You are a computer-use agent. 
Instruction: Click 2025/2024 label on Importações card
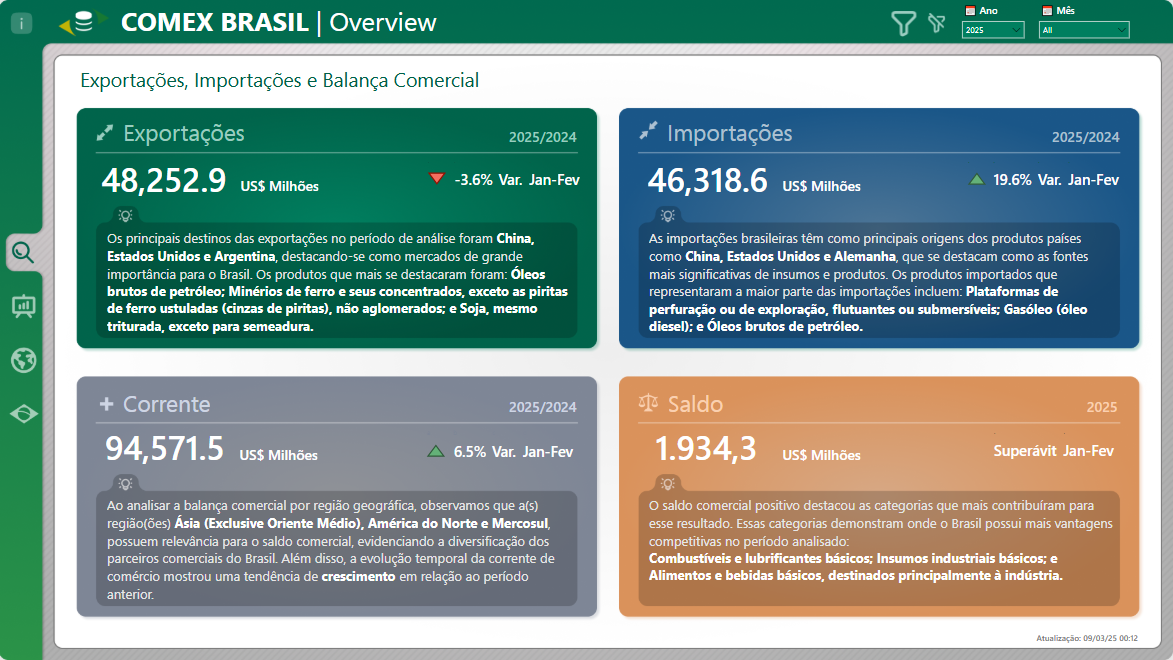click(1085, 137)
